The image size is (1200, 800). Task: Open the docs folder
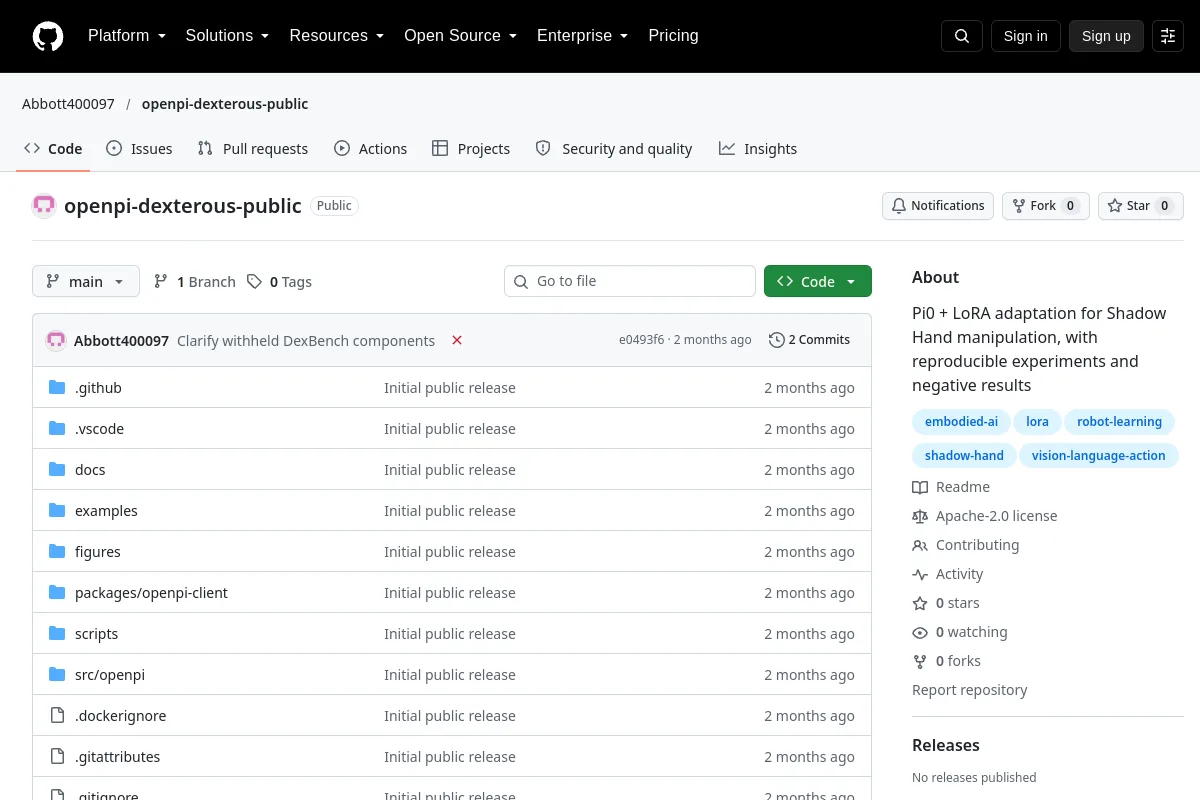click(x=90, y=470)
